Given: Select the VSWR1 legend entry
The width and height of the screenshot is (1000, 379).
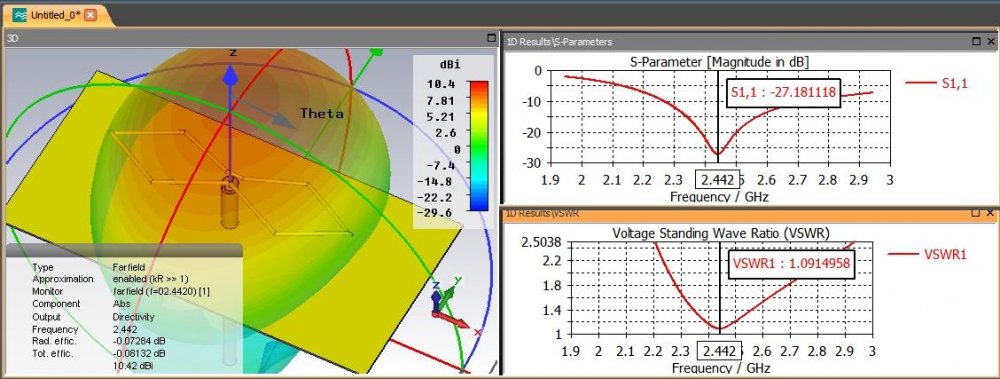Looking at the screenshot, I should [x=928, y=254].
